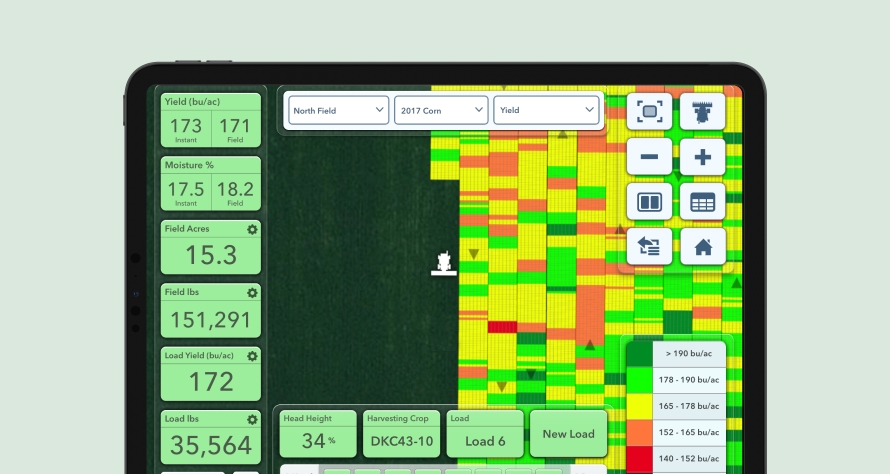Viewport: 890px width, 474px height.
Task: Zoom out with the minus button
Action: coord(649,157)
